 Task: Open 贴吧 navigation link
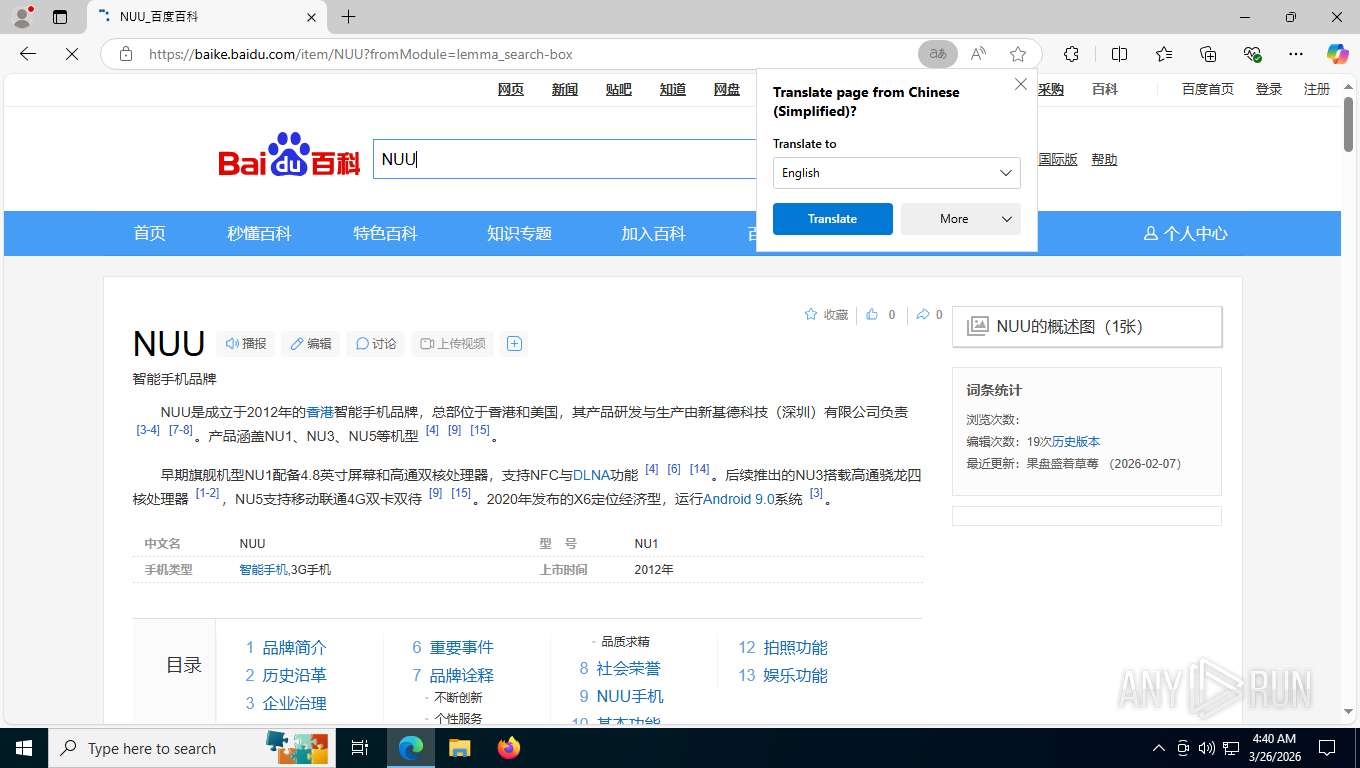[619, 89]
